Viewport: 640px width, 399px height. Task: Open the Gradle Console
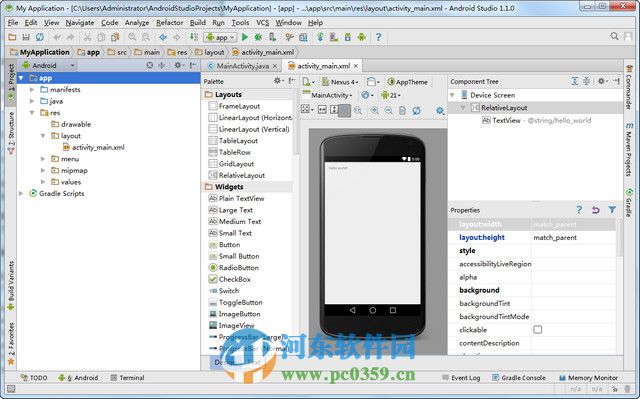click(519, 378)
